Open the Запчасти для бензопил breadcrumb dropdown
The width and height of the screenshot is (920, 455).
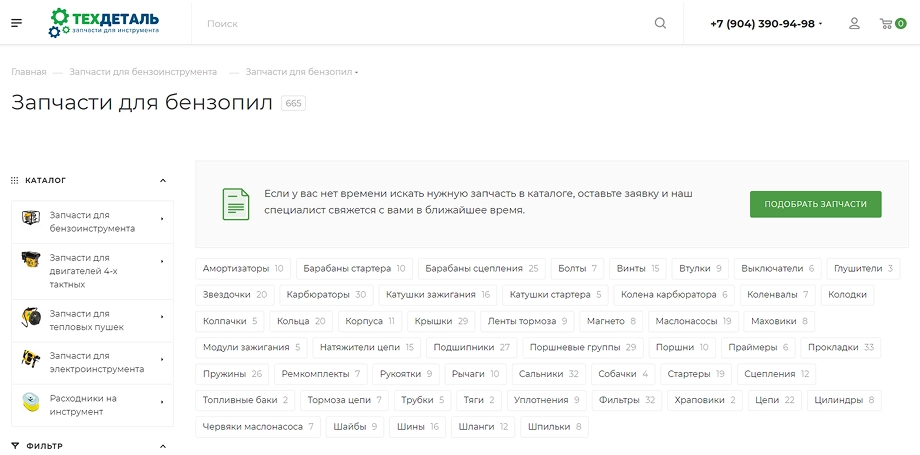point(357,72)
